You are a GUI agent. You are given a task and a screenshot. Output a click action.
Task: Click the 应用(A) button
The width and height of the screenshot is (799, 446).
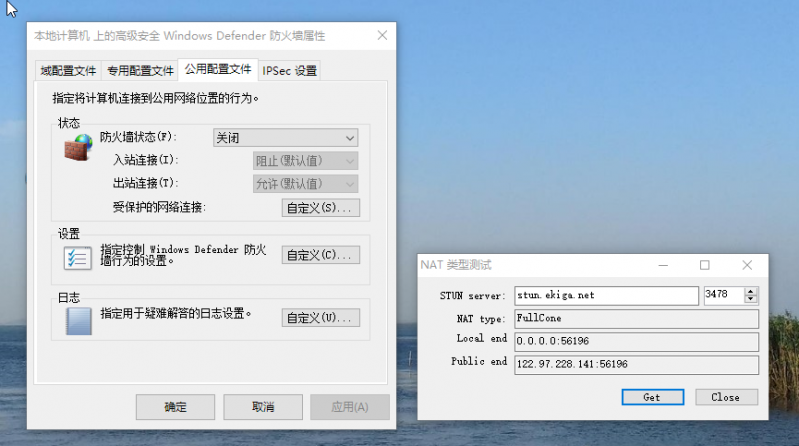[350, 407]
